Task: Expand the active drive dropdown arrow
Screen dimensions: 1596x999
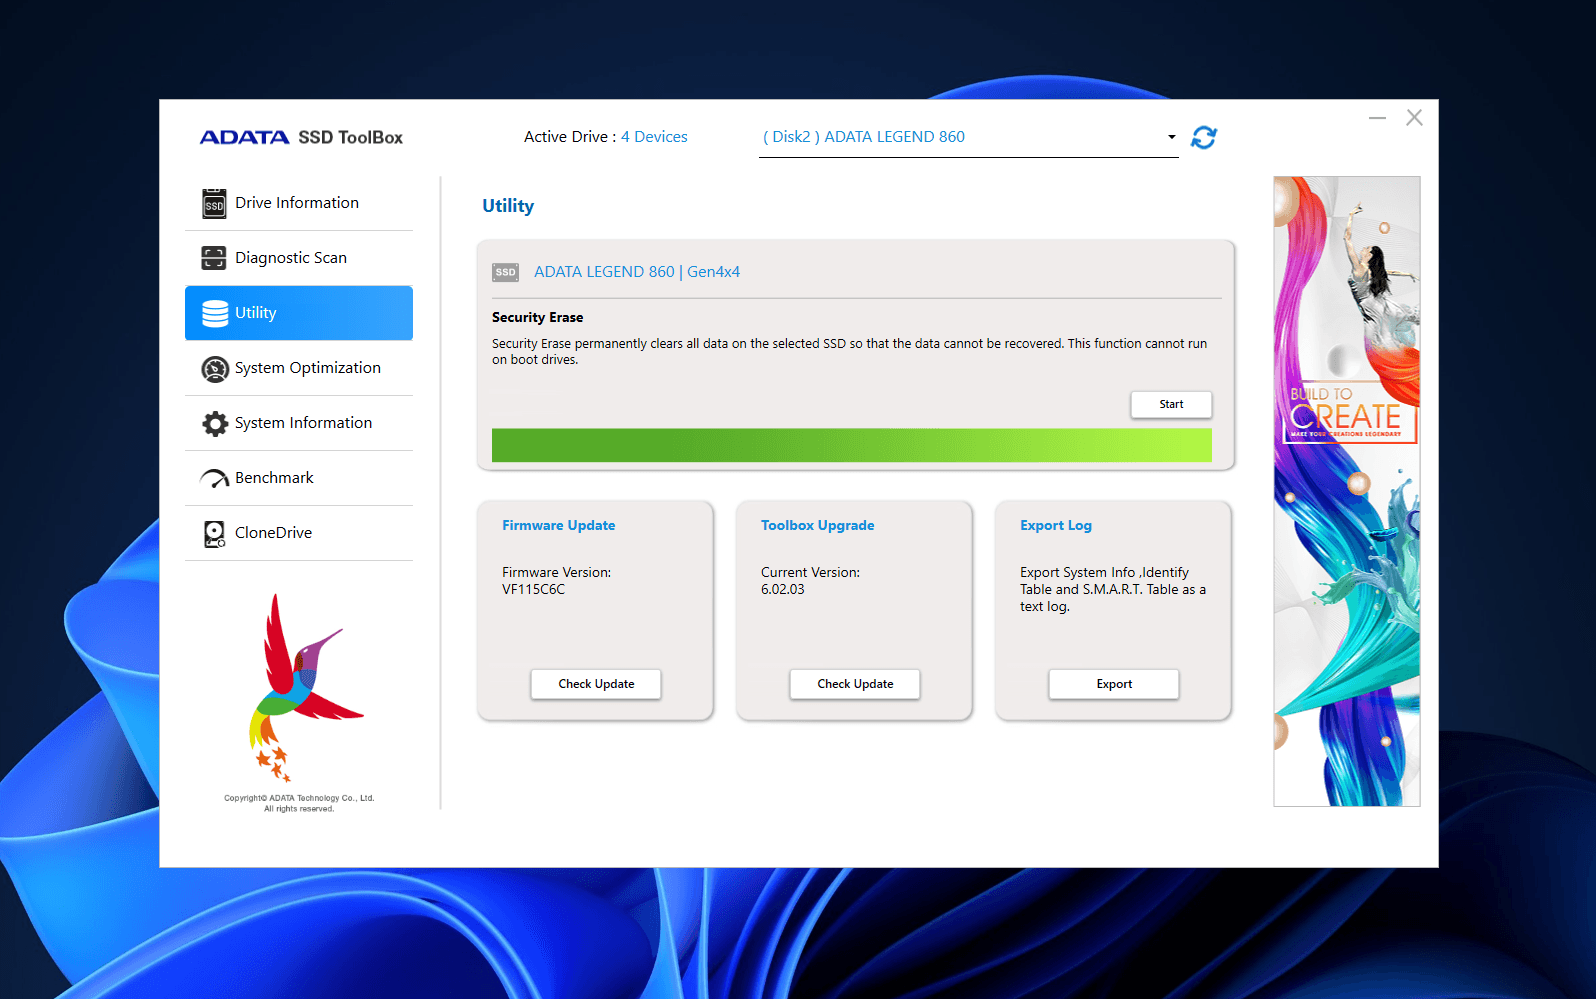Action: point(1171,137)
